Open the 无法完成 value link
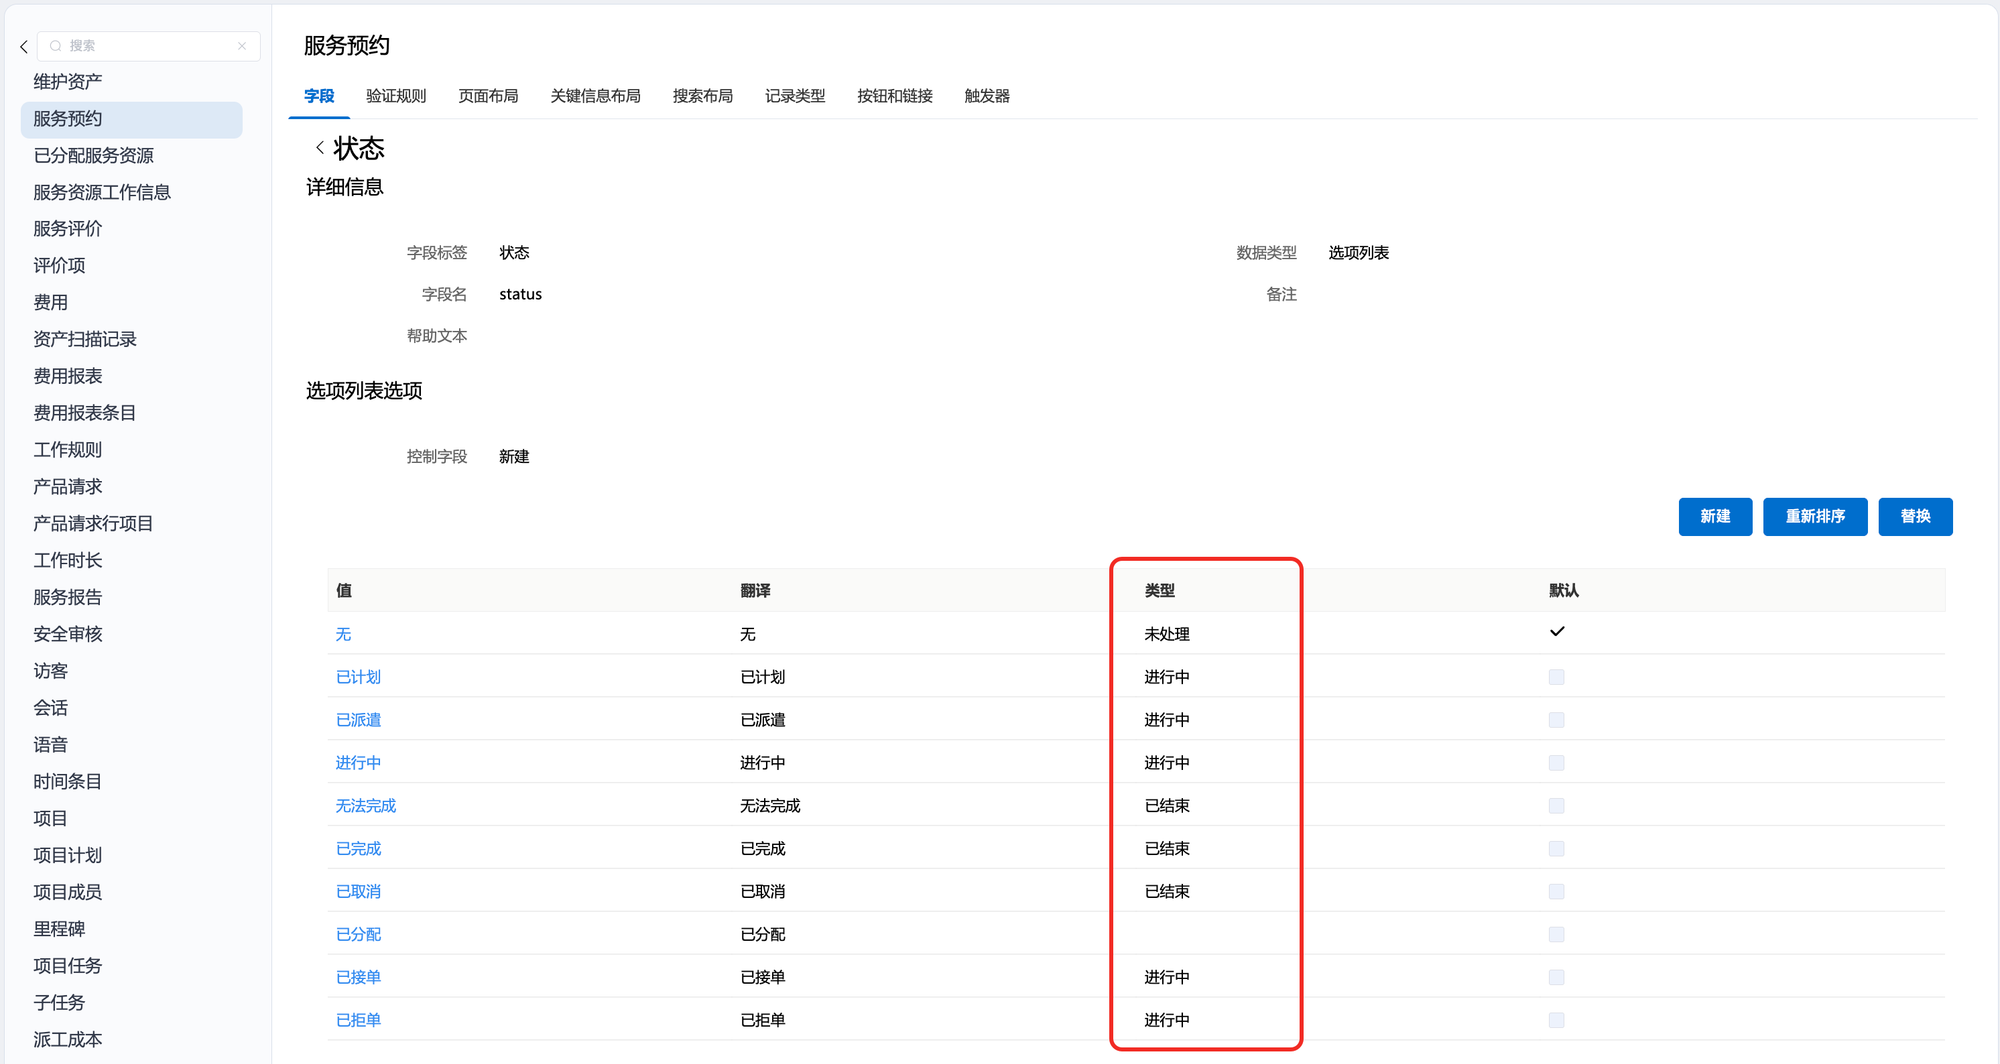The height and width of the screenshot is (1064, 2000). click(366, 806)
